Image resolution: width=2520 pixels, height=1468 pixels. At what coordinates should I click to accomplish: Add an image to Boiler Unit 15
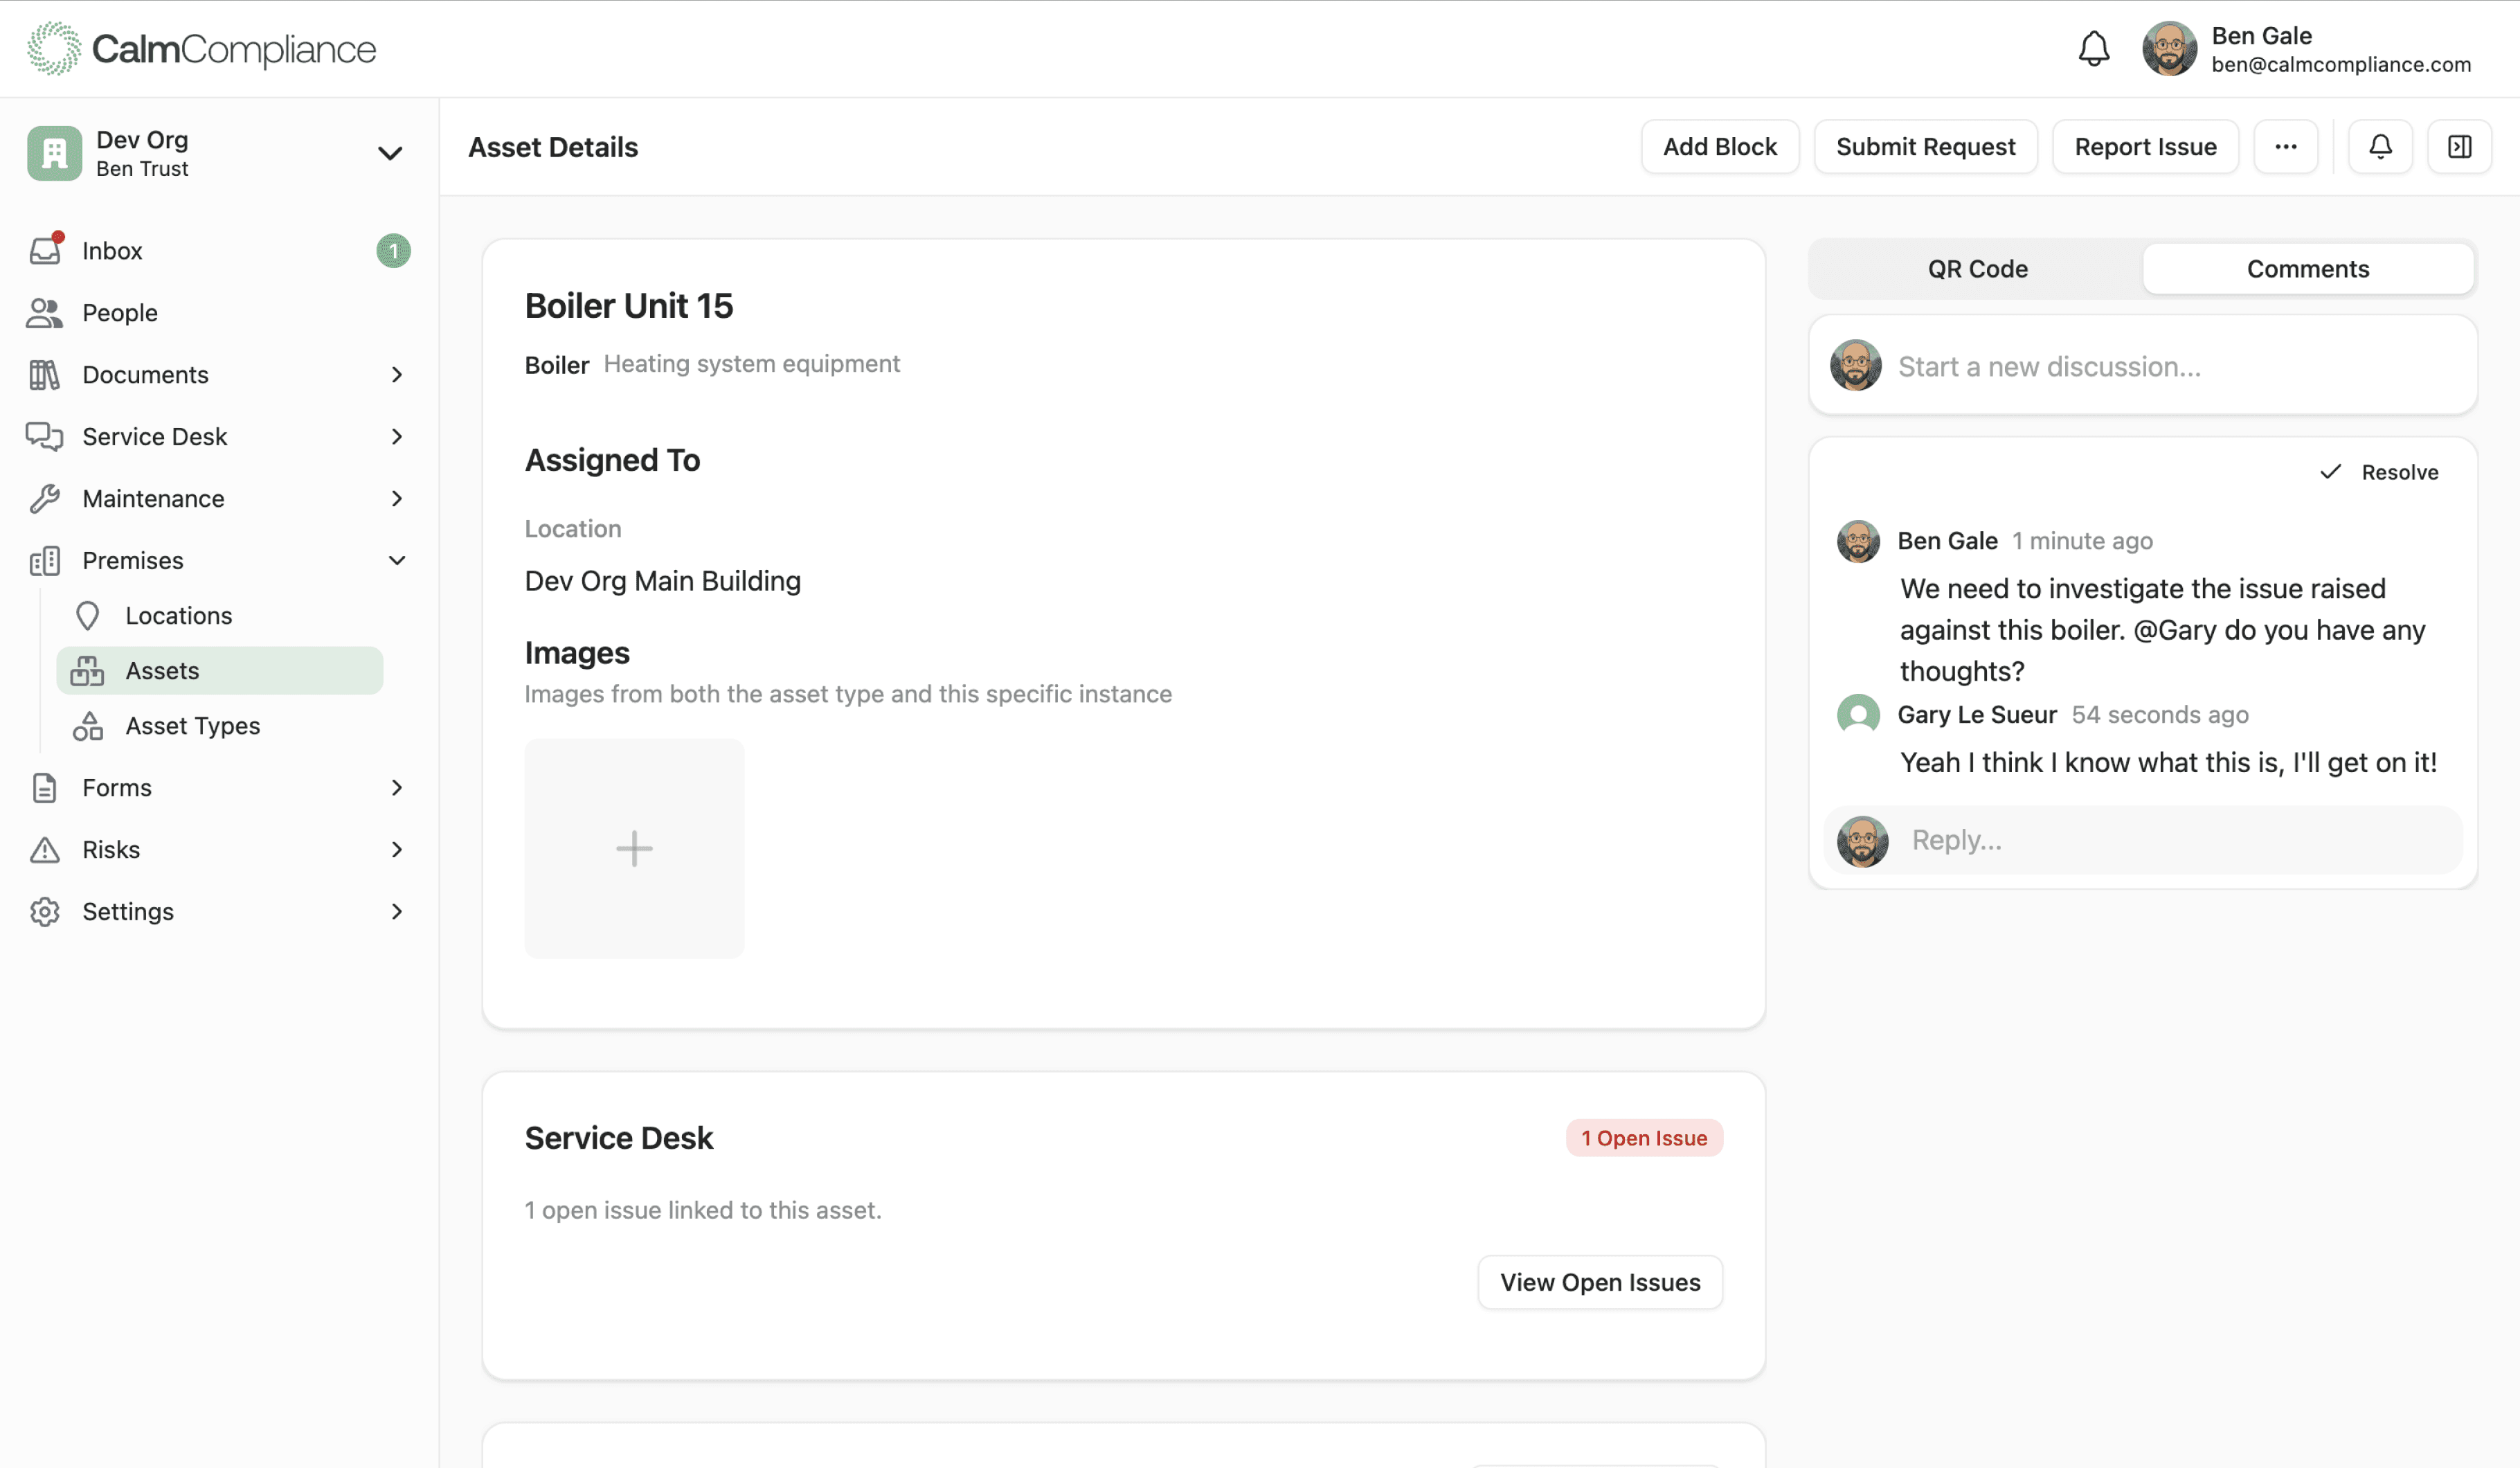point(634,848)
